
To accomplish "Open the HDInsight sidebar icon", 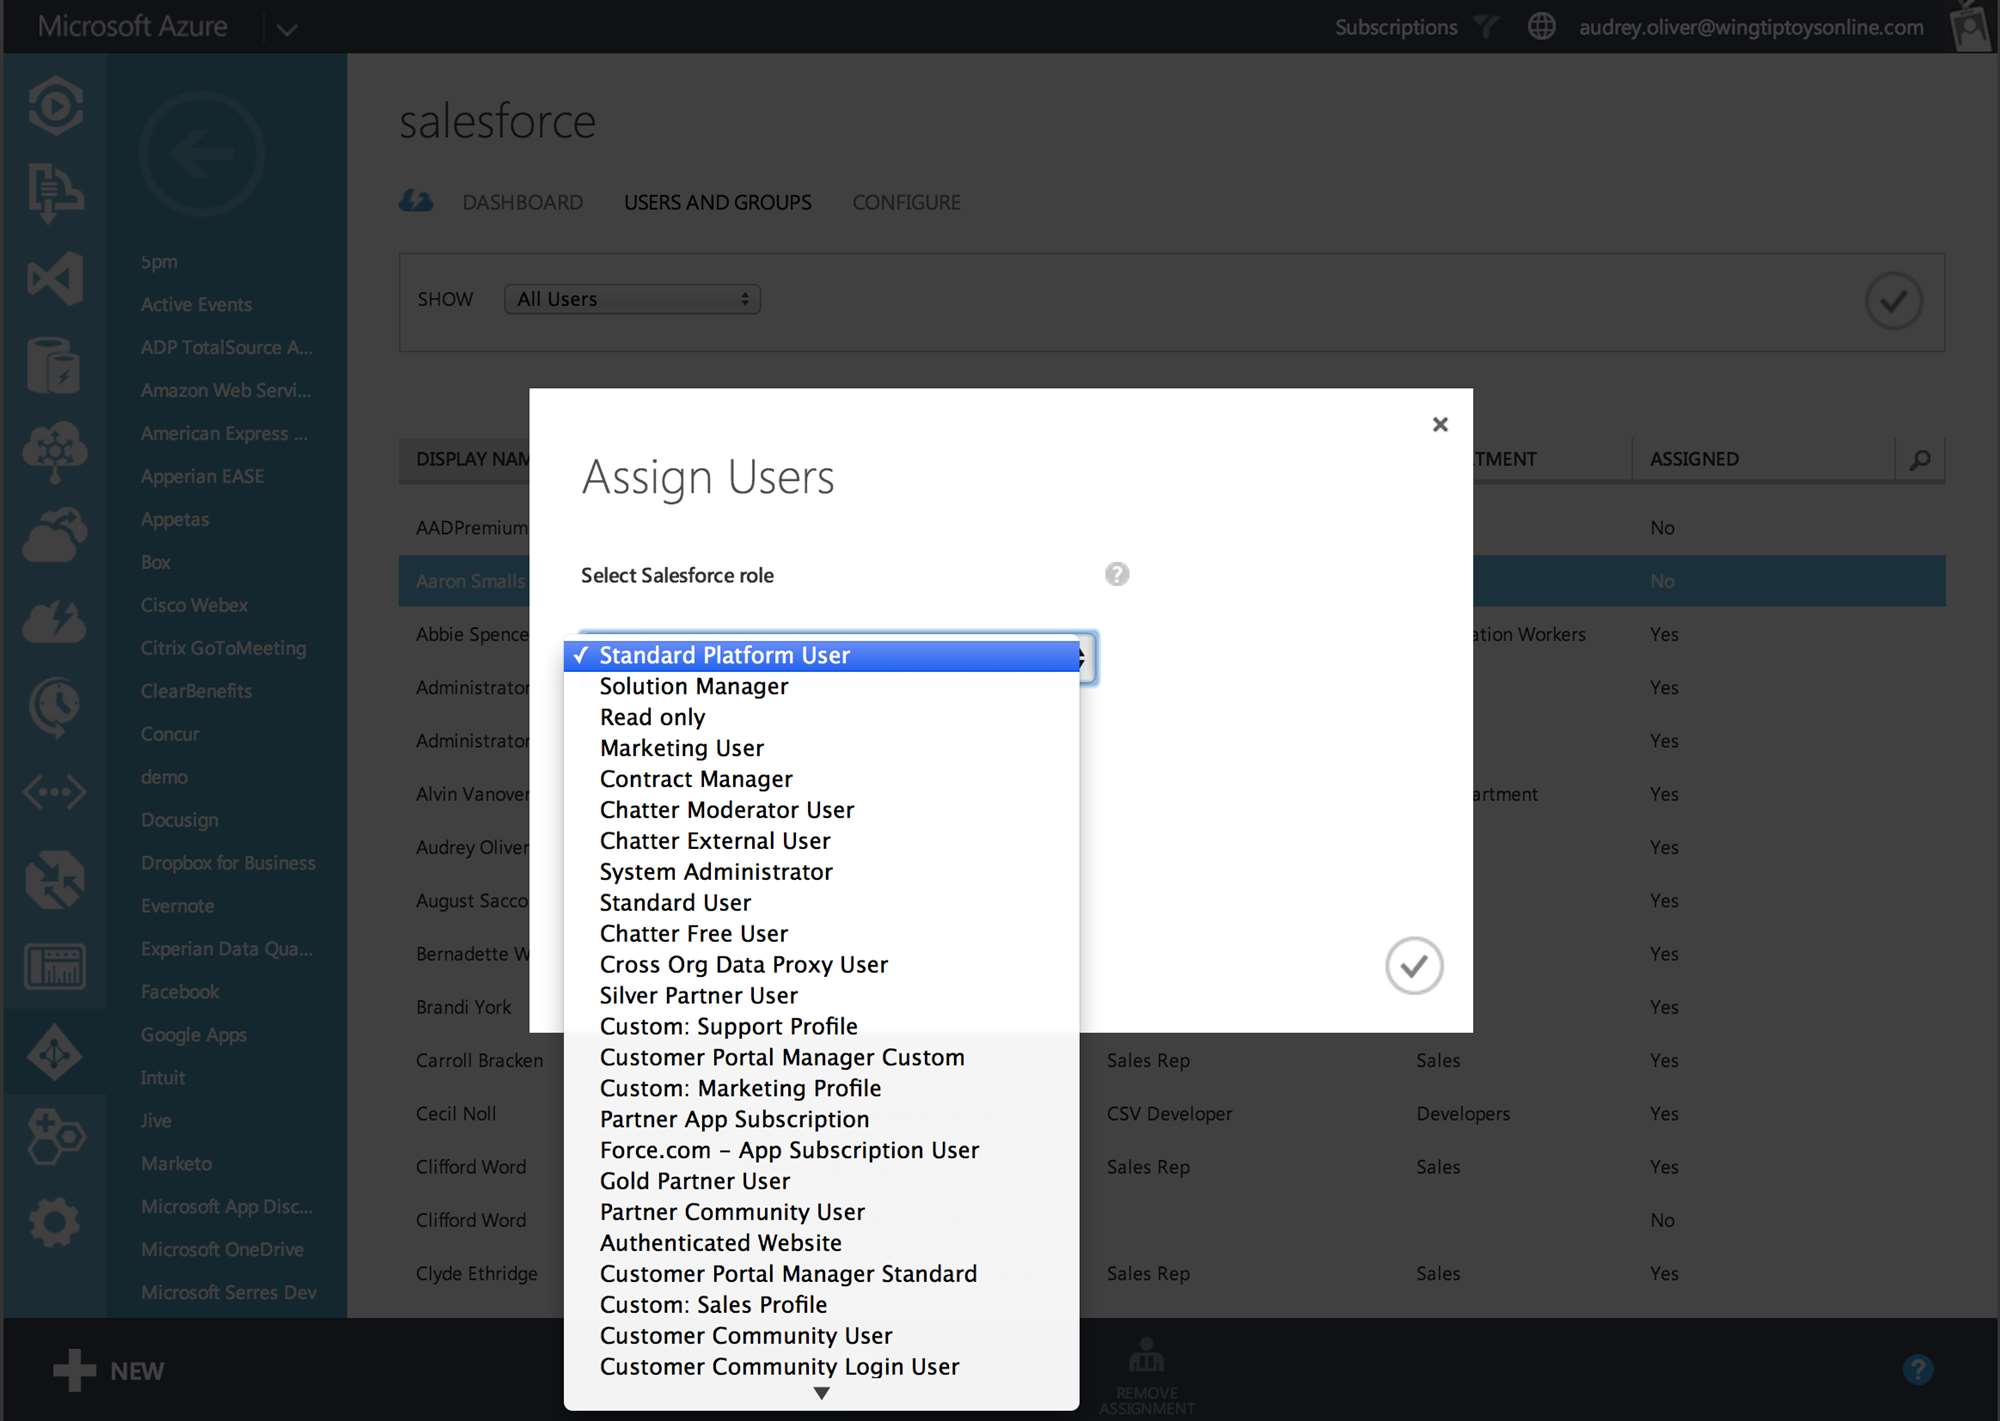I will click(55, 451).
